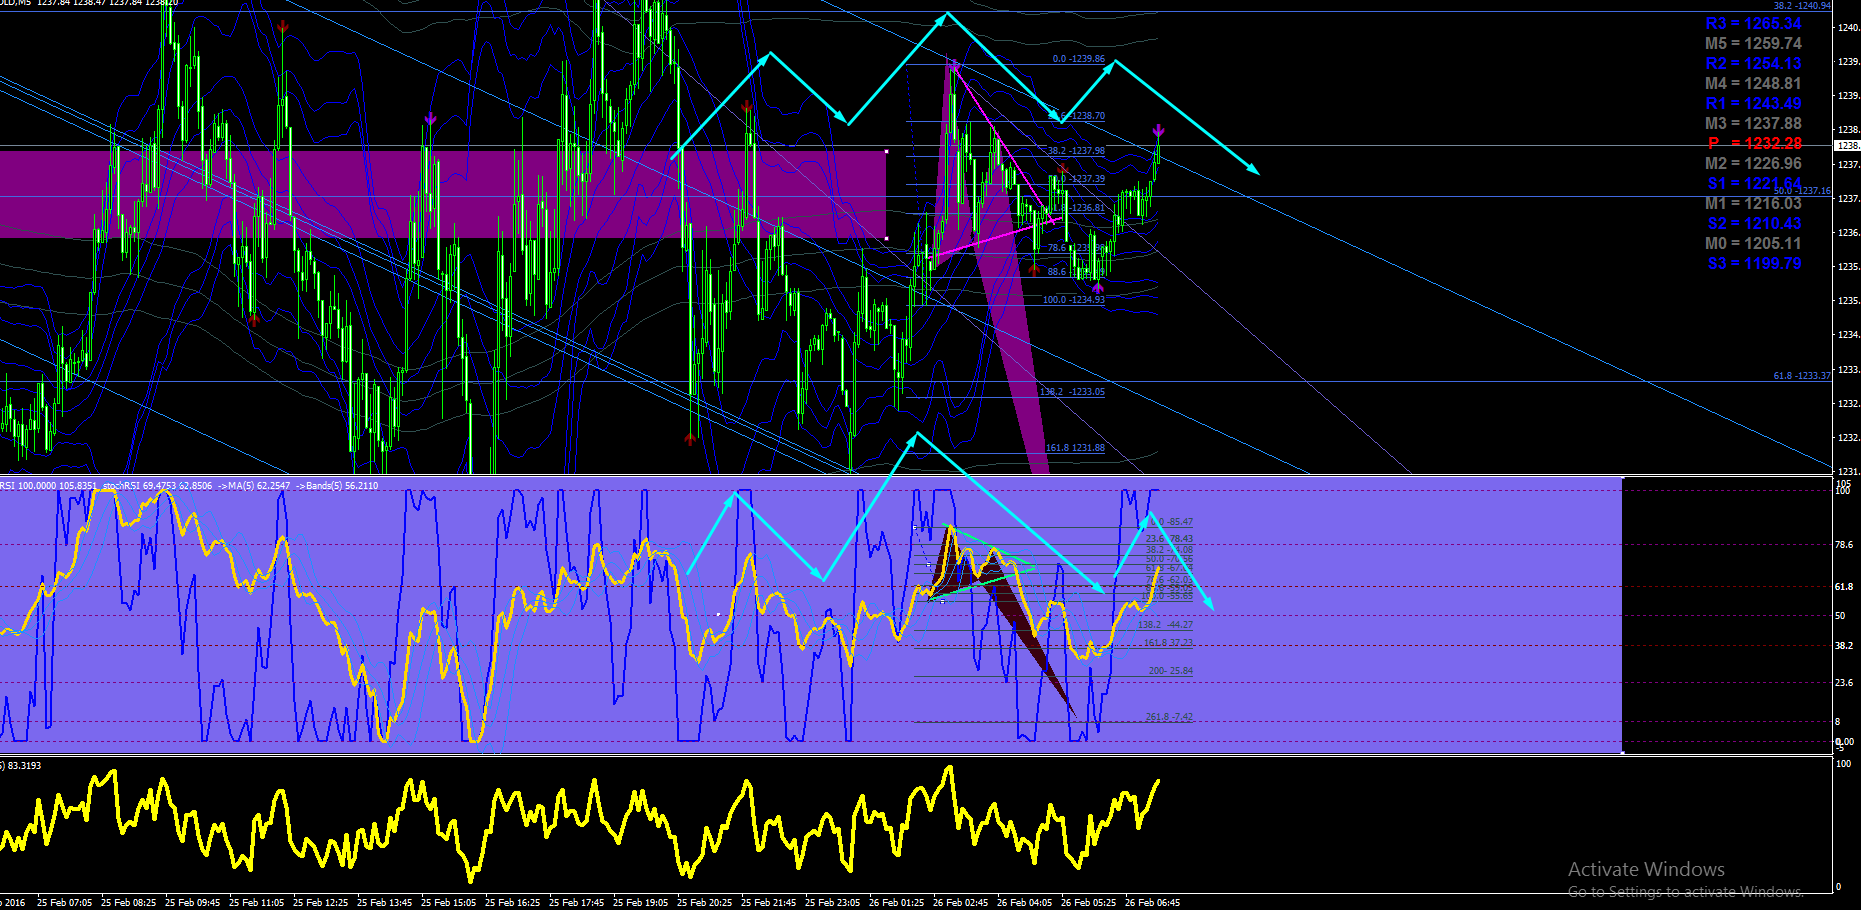The width and height of the screenshot is (1861, 910).
Task: Click the stochRSI 69.4753 62.8506 indicator label
Action: 158,486
